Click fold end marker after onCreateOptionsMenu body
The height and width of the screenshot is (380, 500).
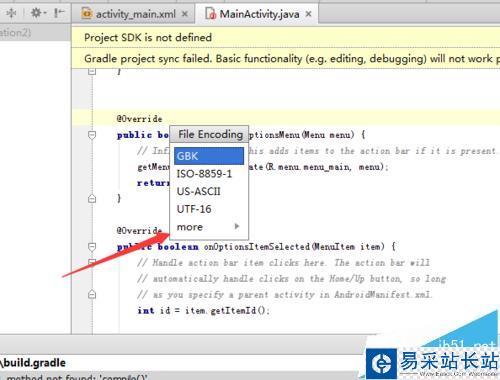92,199
